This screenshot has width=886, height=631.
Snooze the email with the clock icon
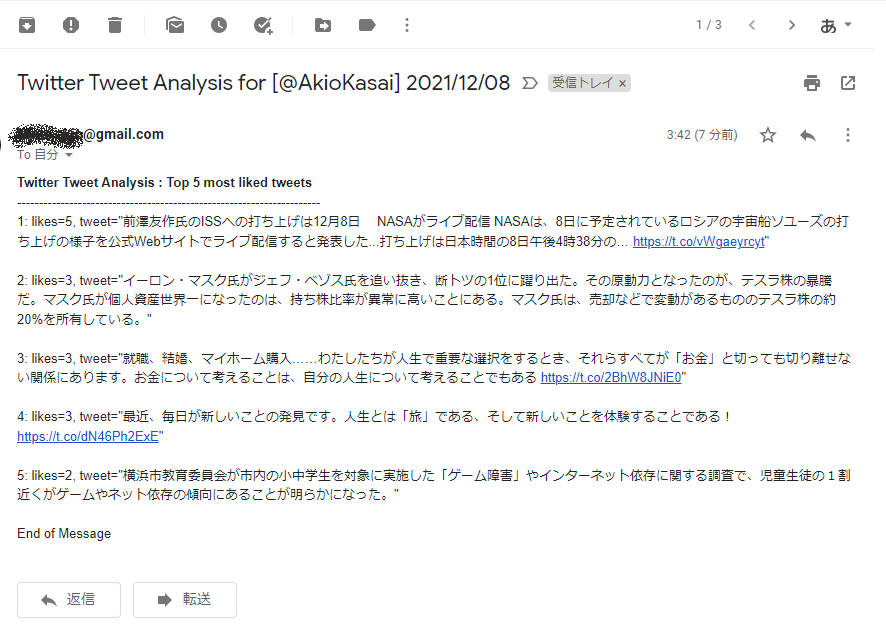pyautogui.click(x=219, y=25)
